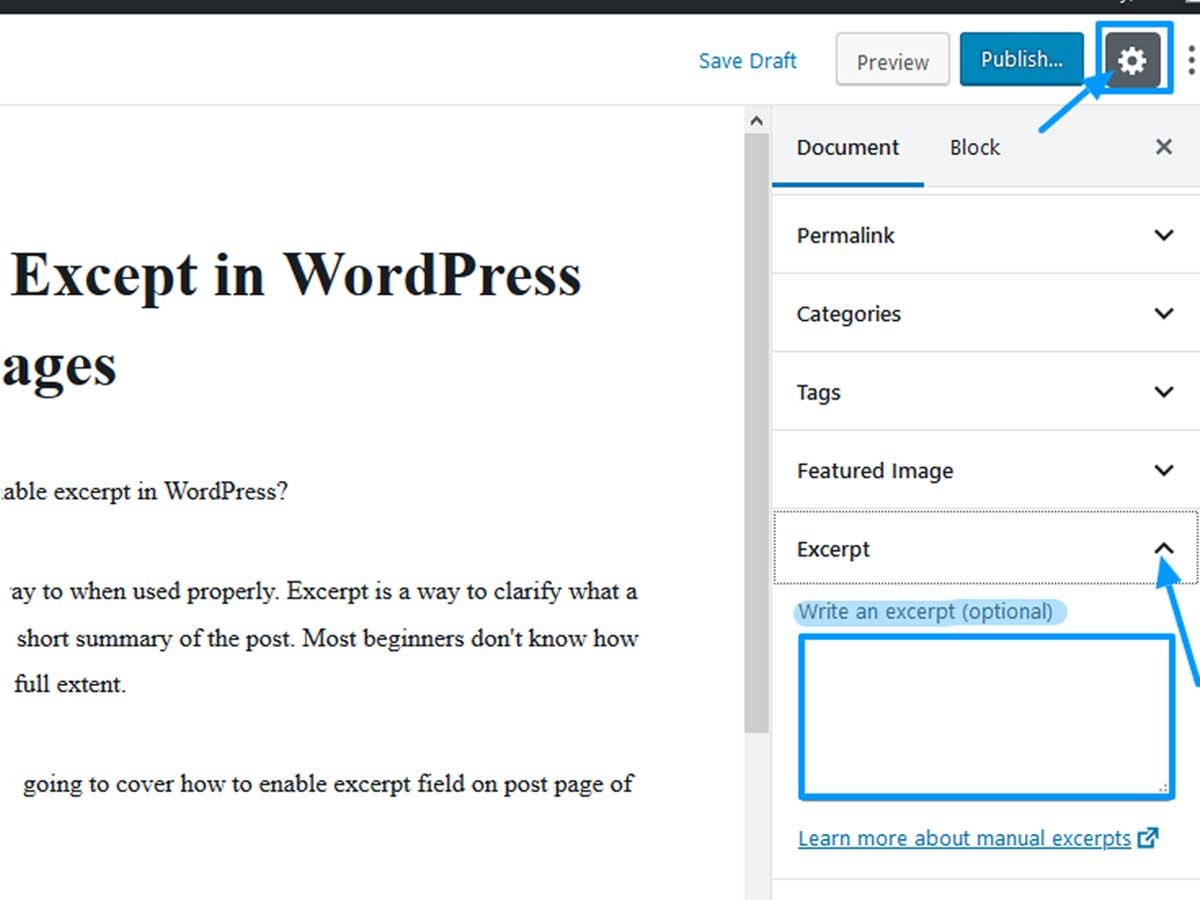This screenshot has width=1200, height=900.
Task: Expand the Tags section
Action: 985,392
